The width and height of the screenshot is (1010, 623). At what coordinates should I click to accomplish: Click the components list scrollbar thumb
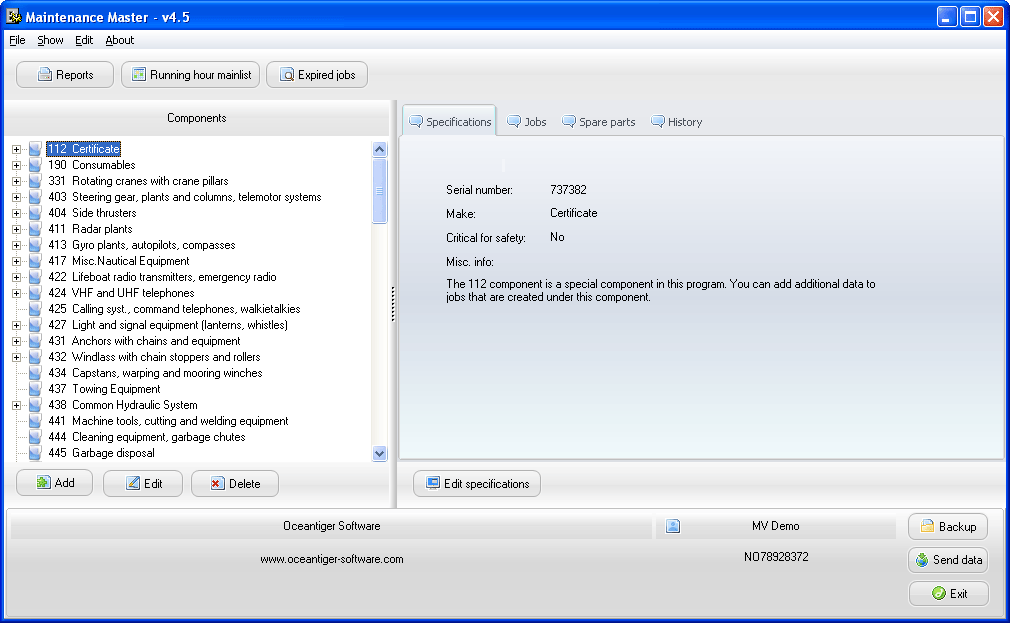tap(379, 191)
